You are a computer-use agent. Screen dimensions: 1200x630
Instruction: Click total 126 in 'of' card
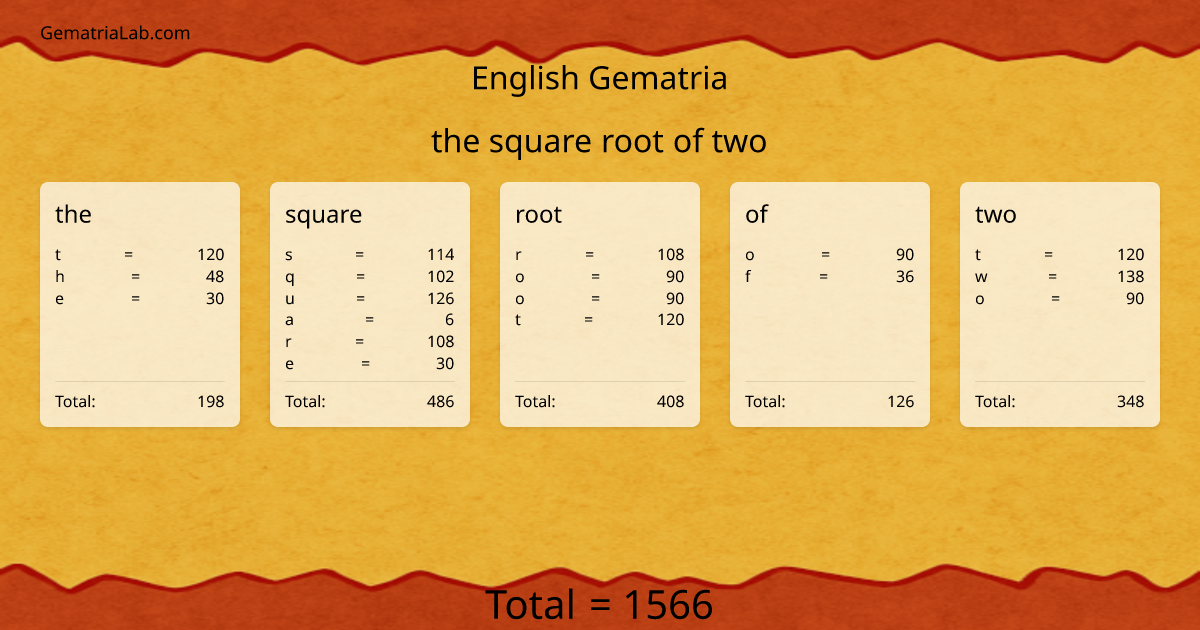tap(901, 402)
